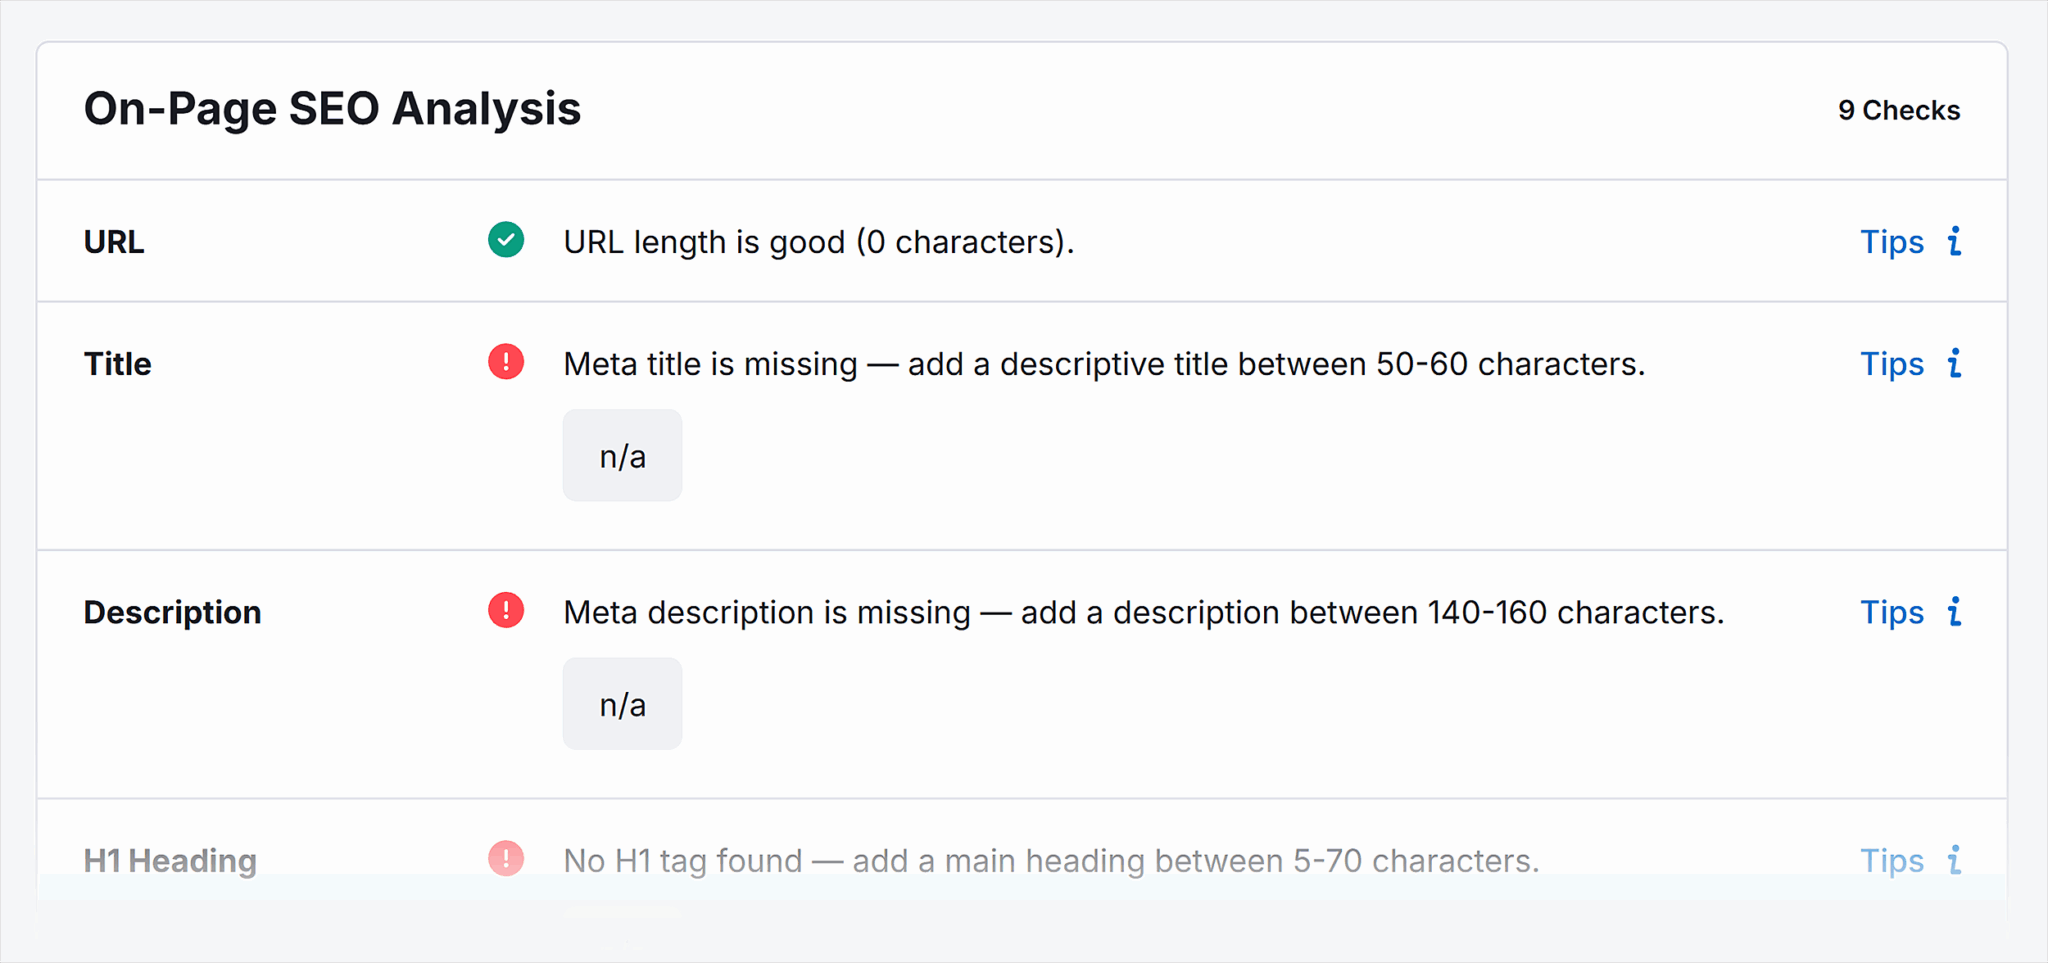The width and height of the screenshot is (2048, 963).
Task: Click the On-Page SEO Analysis heading
Action: (332, 108)
